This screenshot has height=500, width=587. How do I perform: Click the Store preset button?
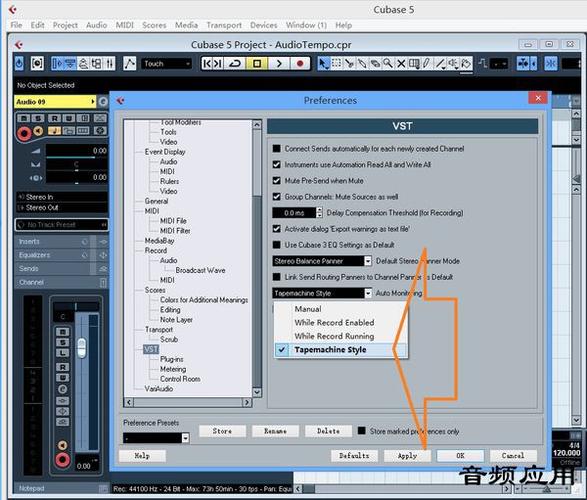[222, 431]
